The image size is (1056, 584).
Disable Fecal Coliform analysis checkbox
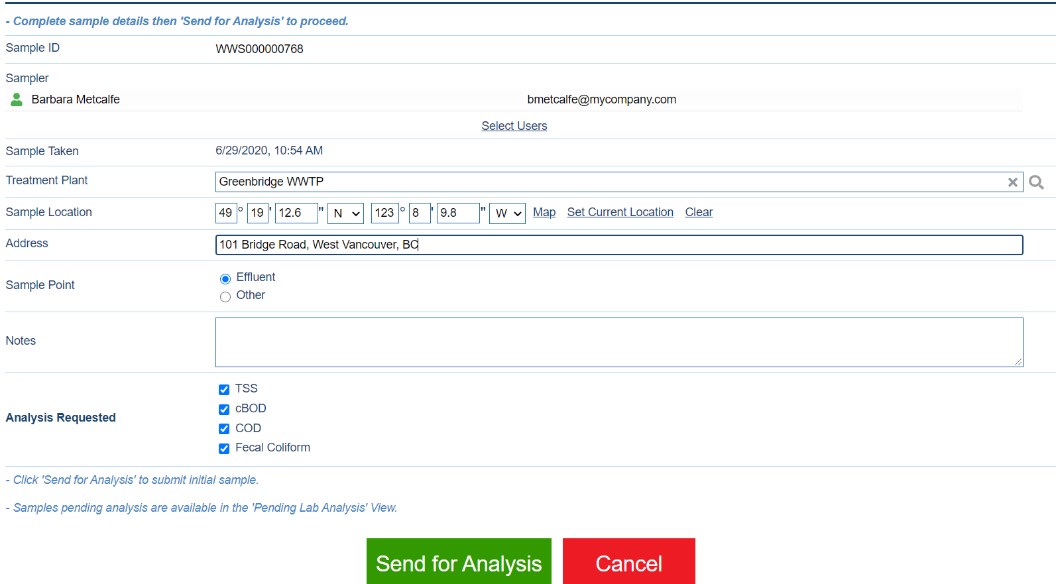224,448
